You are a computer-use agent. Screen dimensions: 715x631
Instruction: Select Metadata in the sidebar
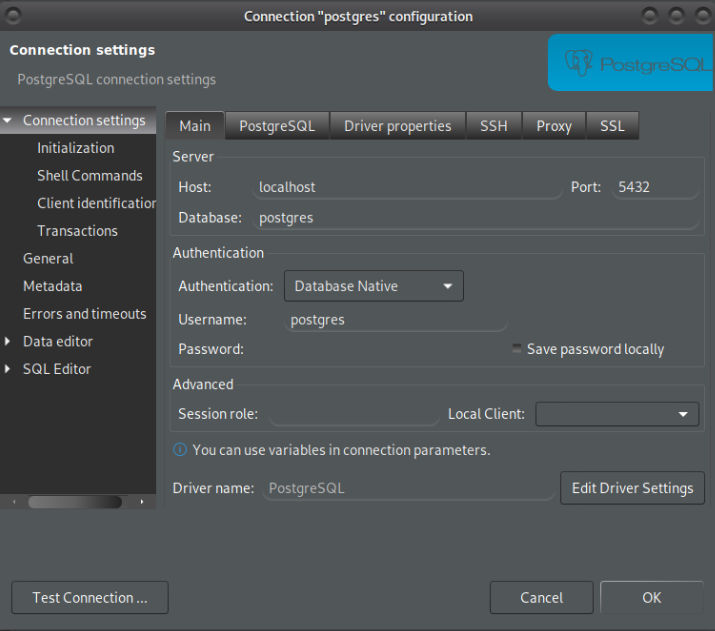[52, 286]
